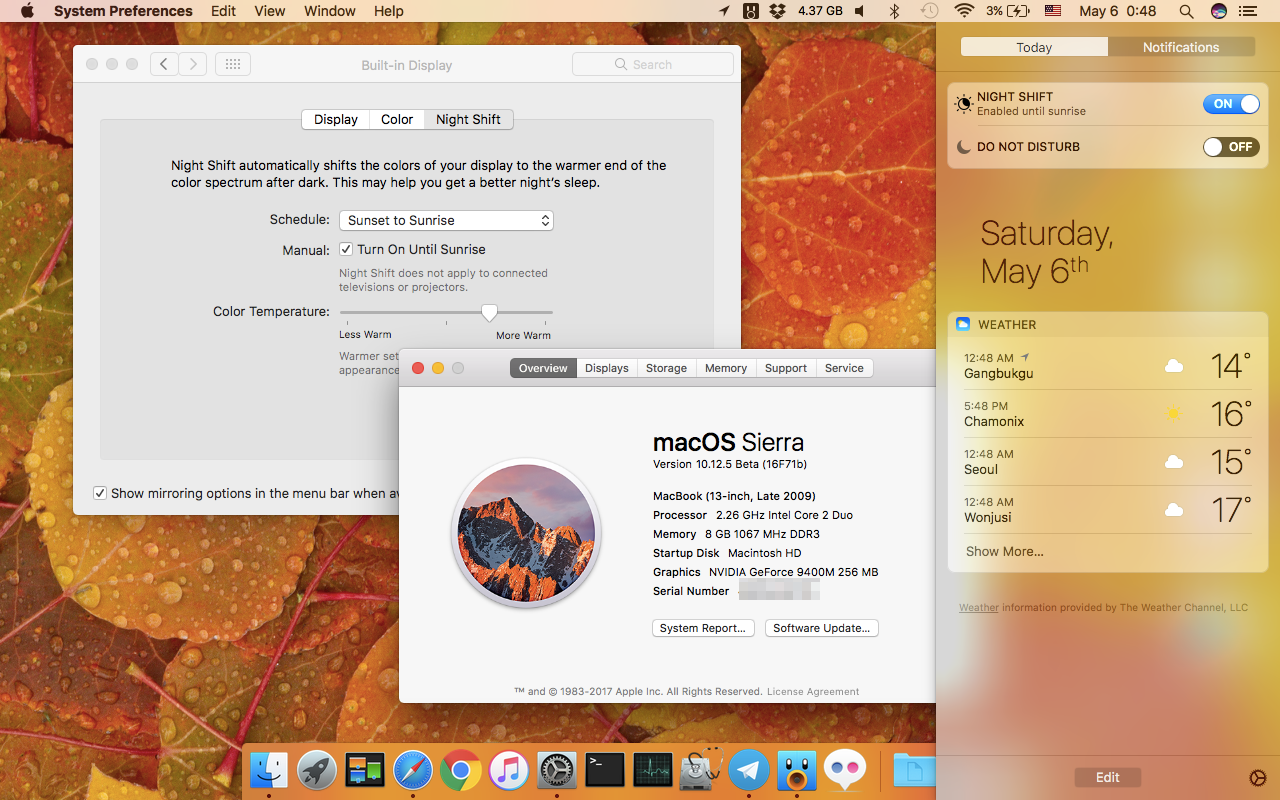Open Safari compass icon in dock
The width and height of the screenshot is (1280, 800).
(412, 770)
